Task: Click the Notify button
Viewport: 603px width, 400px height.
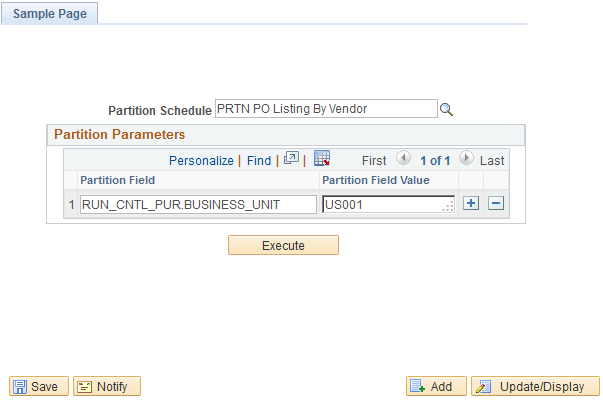Action: pos(107,386)
